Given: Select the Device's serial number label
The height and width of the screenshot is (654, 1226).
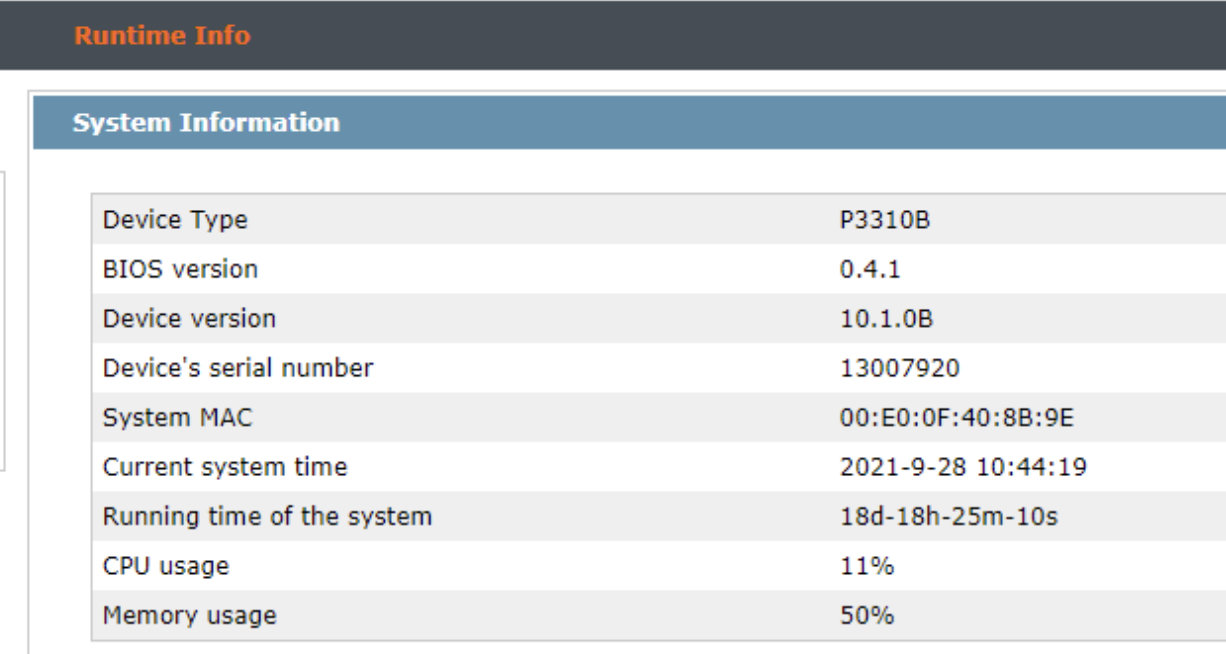Looking at the screenshot, I should point(238,368).
